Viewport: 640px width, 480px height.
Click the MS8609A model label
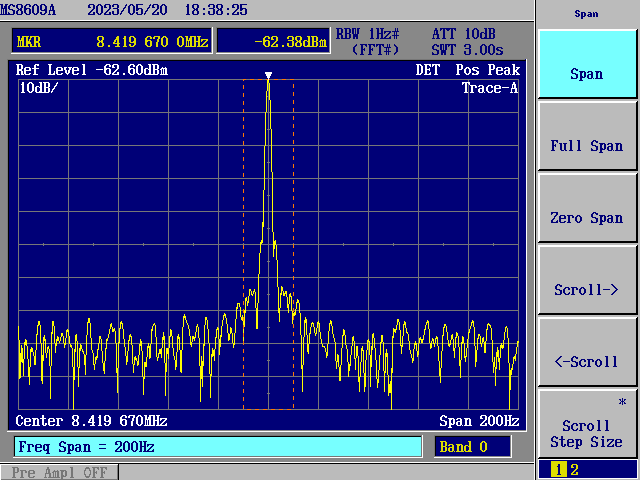(x=28, y=10)
